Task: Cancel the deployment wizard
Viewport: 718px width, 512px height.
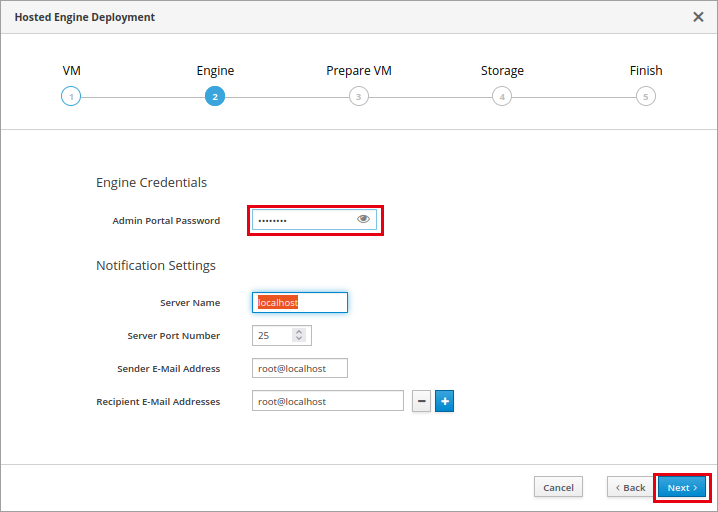Action: tap(558, 488)
